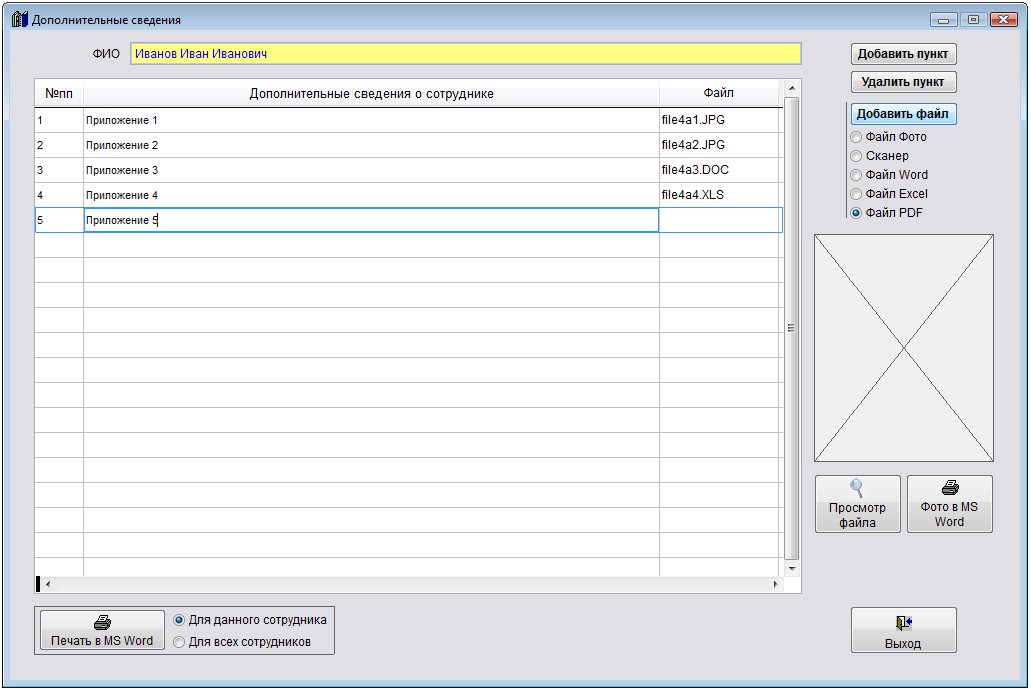Viewport: 1031px width, 688px height.
Task: Click the file4a3.DOC file cell
Action: 719,170
